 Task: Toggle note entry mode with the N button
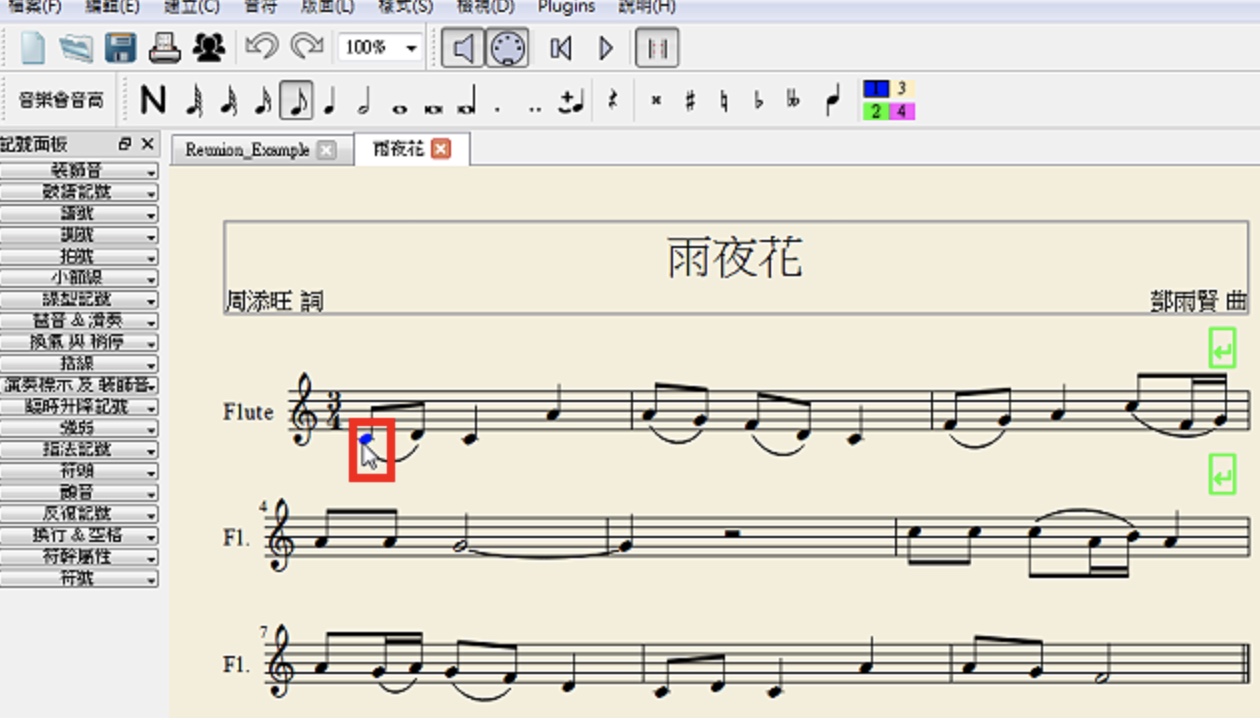pyautogui.click(x=153, y=100)
